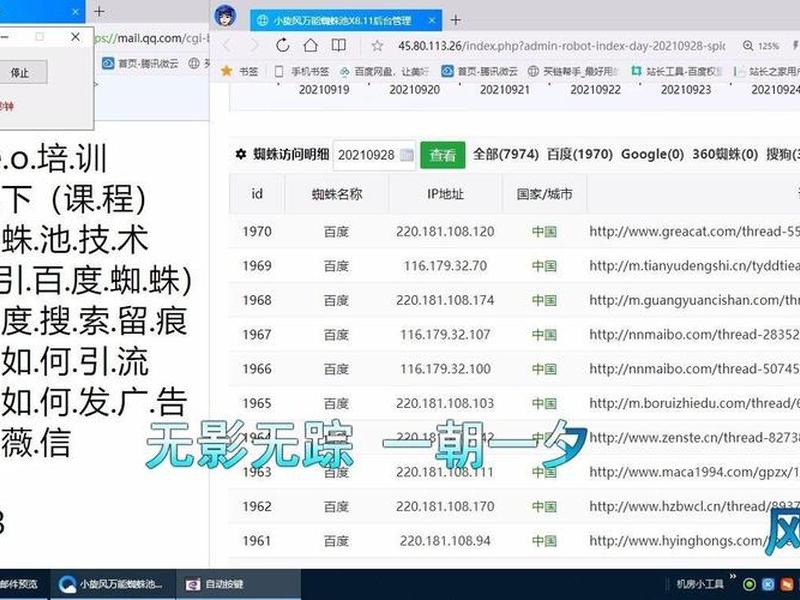Select the 20210921 date on the chart
The image size is (800, 600).
pos(505,90)
